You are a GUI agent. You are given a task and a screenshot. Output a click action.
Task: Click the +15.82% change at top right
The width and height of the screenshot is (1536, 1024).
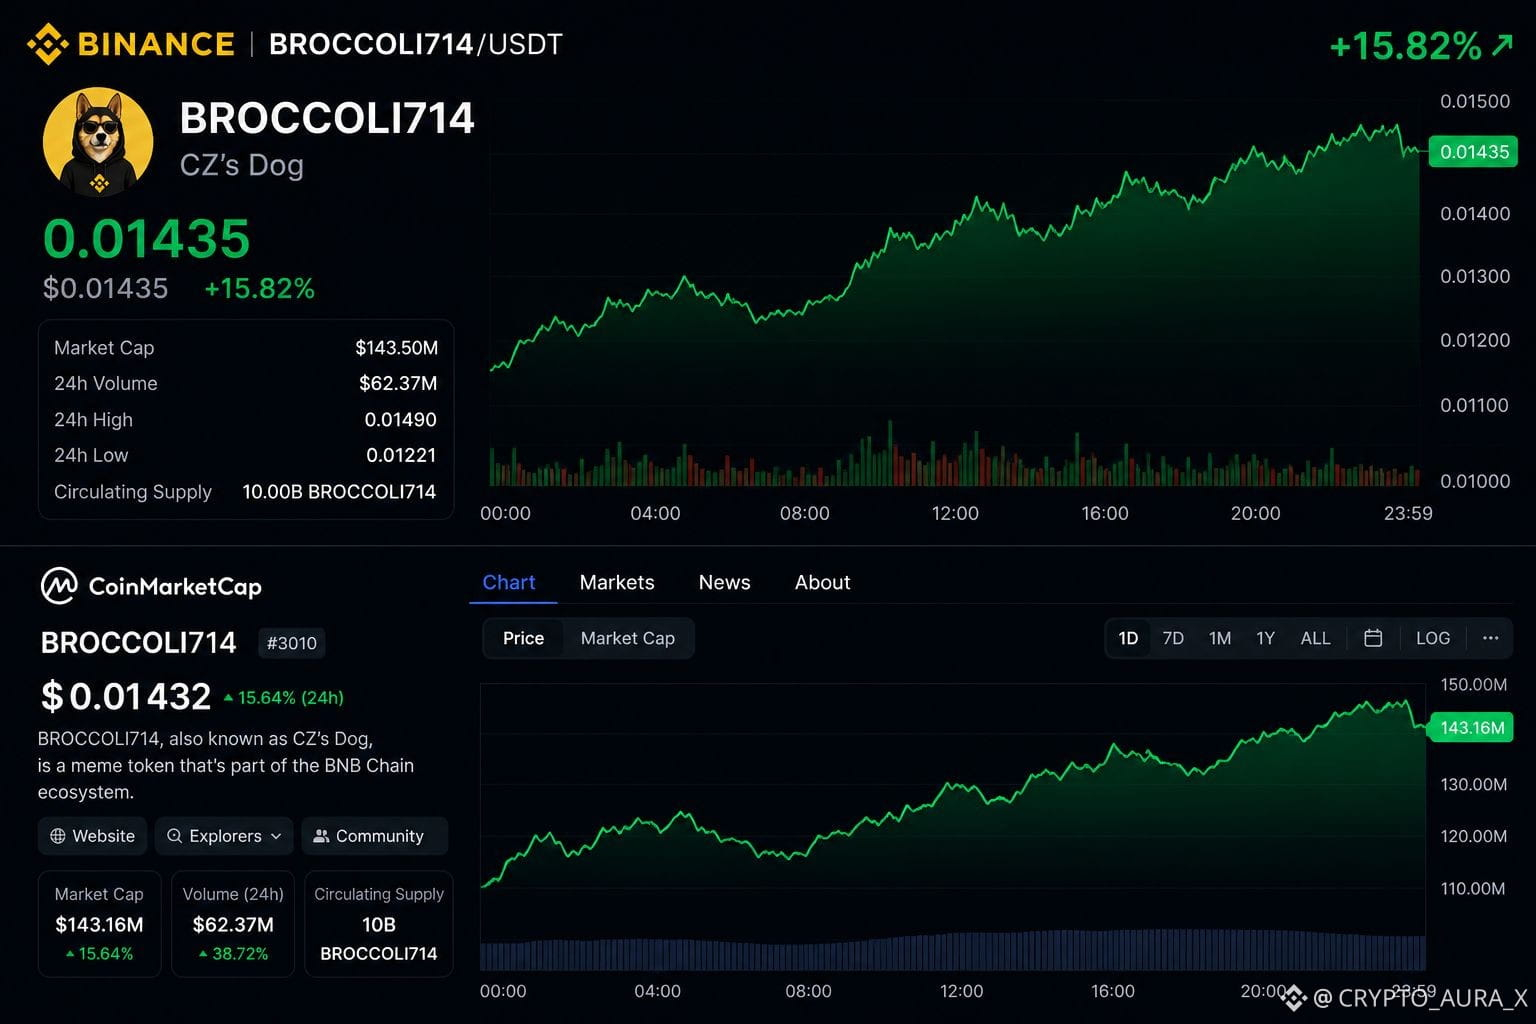pos(1405,46)
